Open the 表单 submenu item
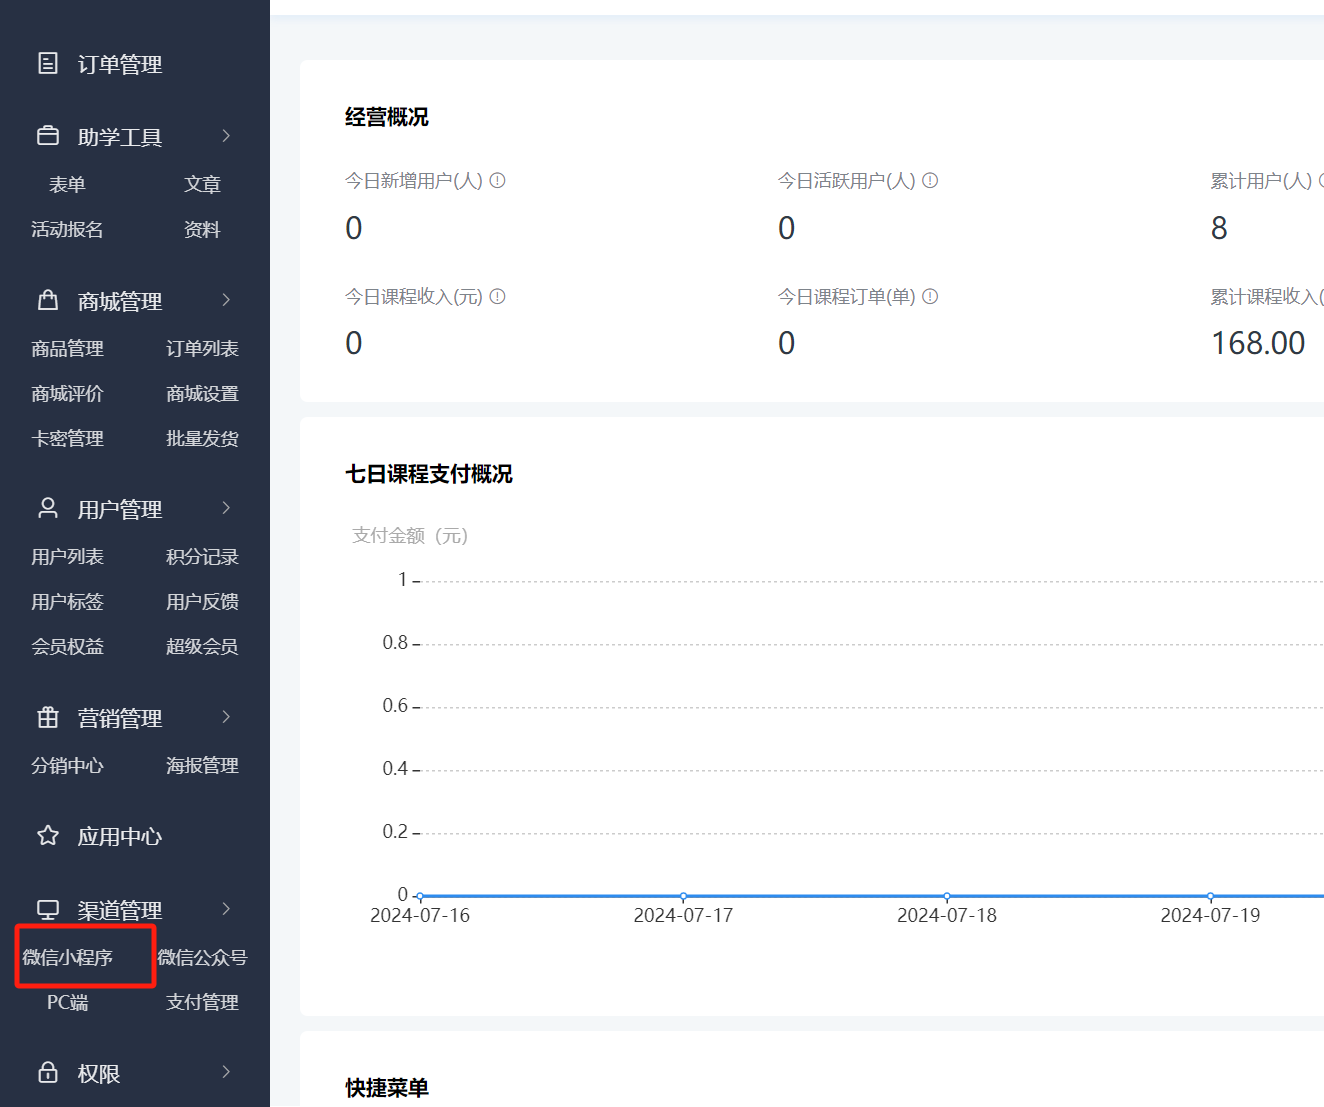This screenshot has width=1324, height=1107. pyautogui.click(x=67, y=185)
